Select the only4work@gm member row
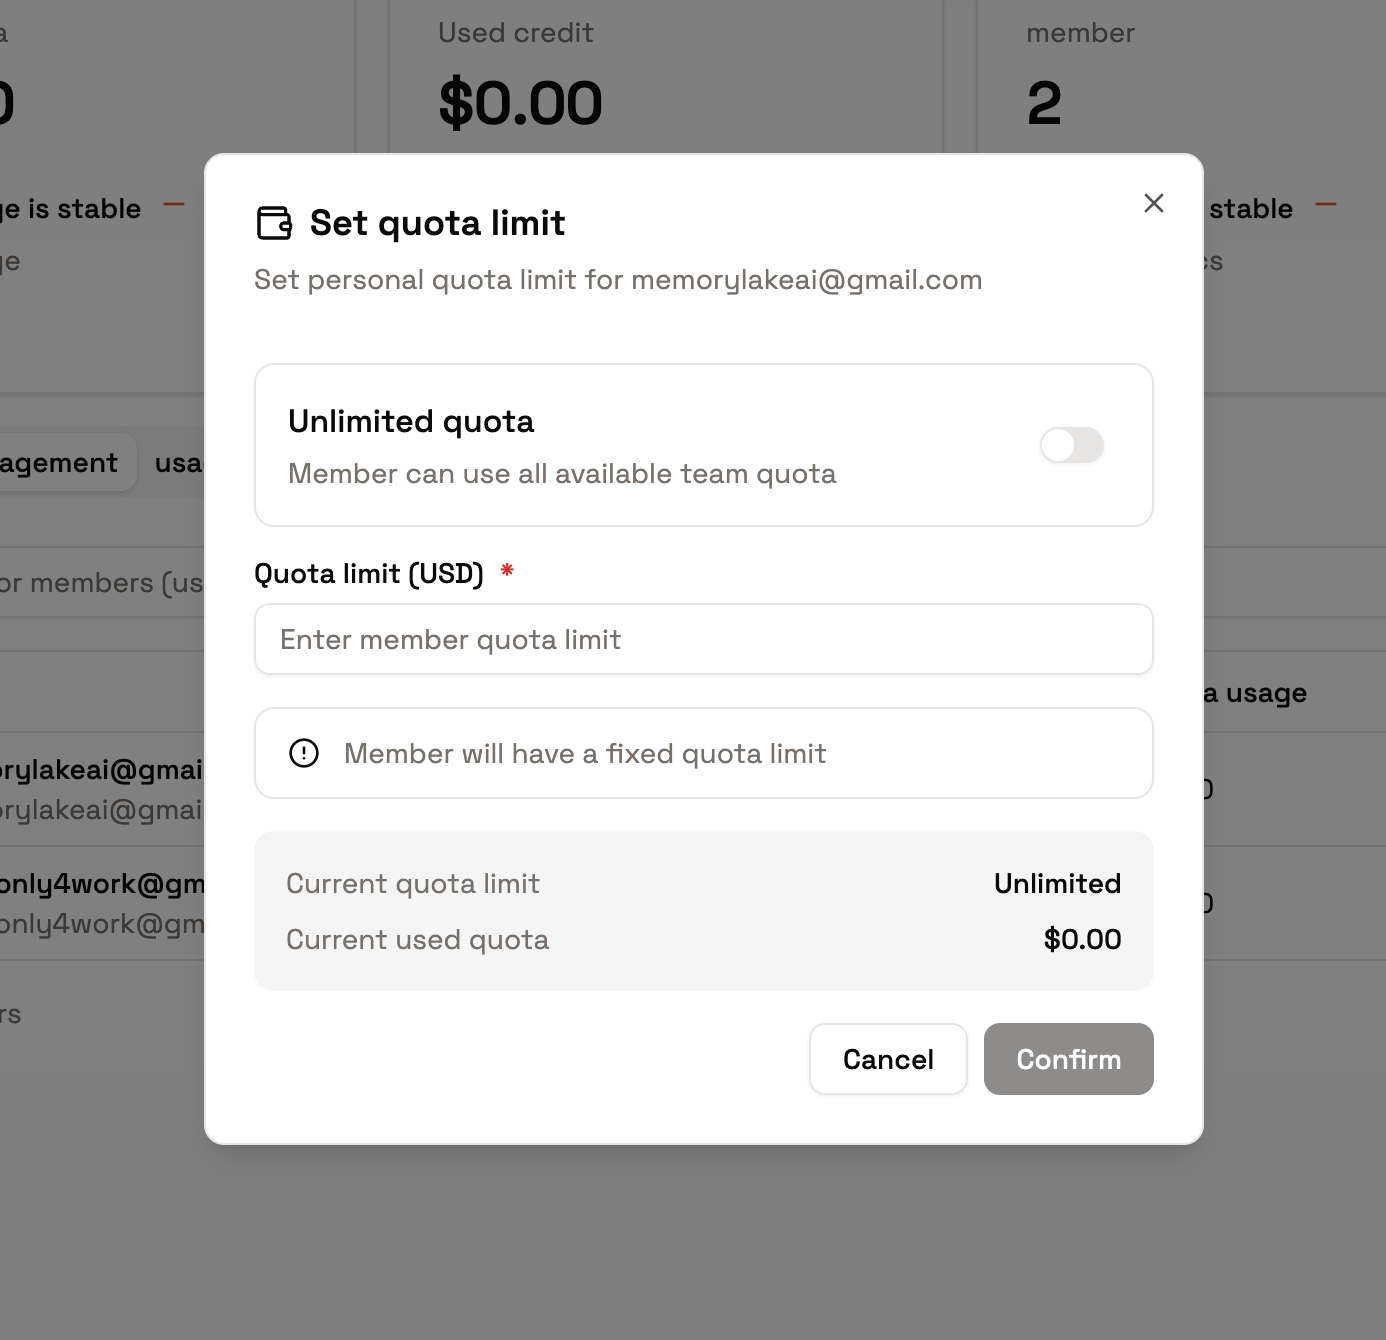This screenshot has width=1386, height=1340. (x=102, y=903)
